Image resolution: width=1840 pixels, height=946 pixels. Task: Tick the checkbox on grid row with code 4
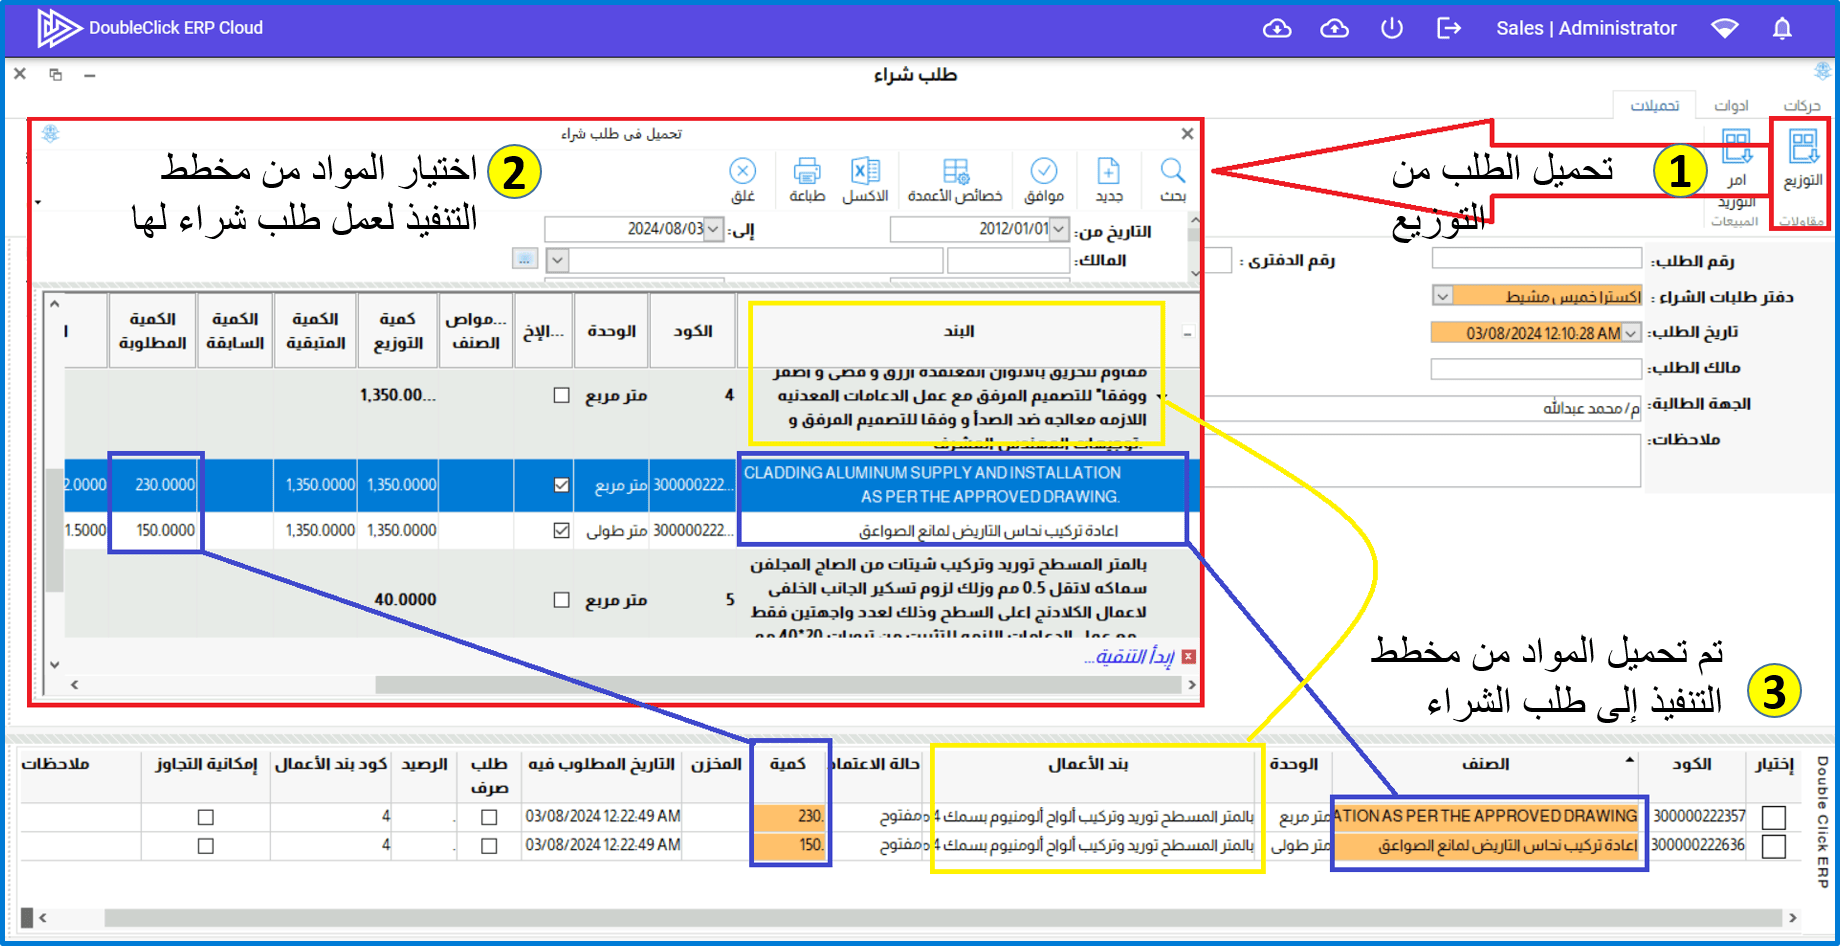coord(562,396)
